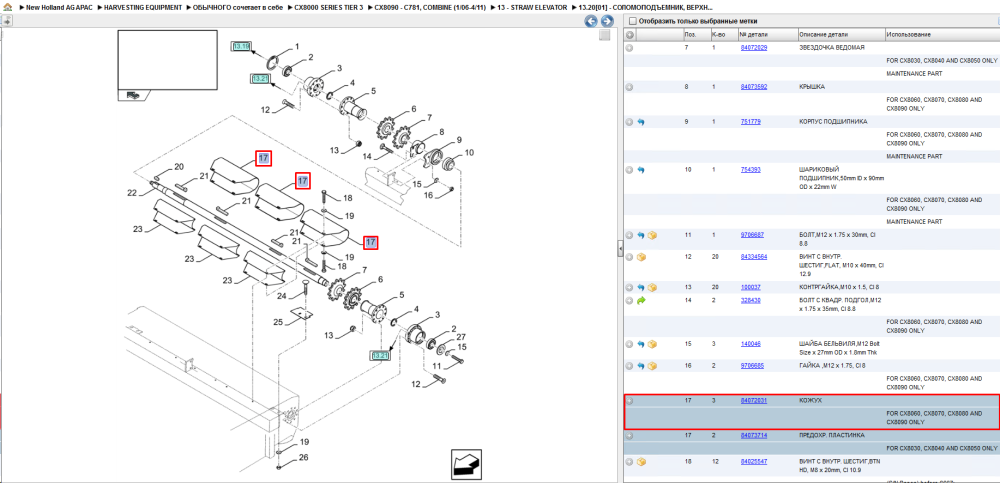
Task: Select callout 24 bolt in the diagram
Action: 281,296
